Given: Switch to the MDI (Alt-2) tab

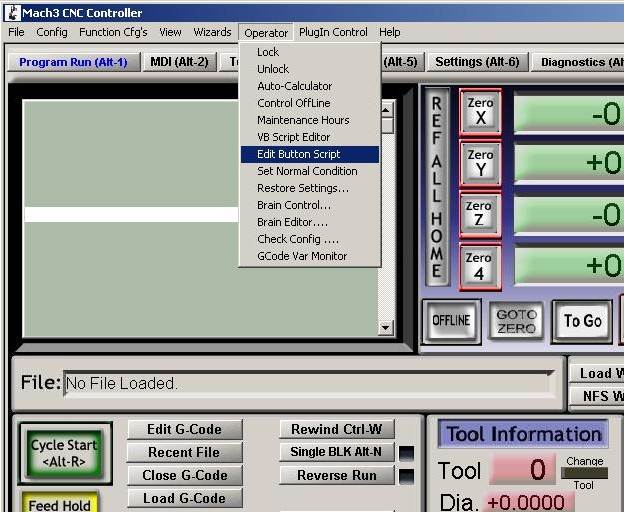Looking at the screenshot, I should tap(179, 62).
